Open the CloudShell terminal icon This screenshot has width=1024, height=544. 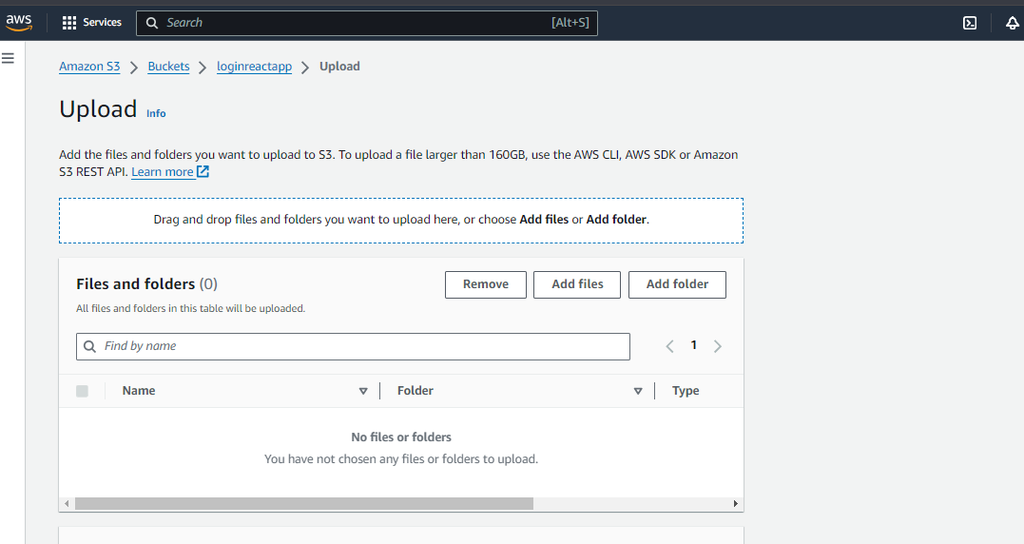pyautogui.click(x=969, y=23)
